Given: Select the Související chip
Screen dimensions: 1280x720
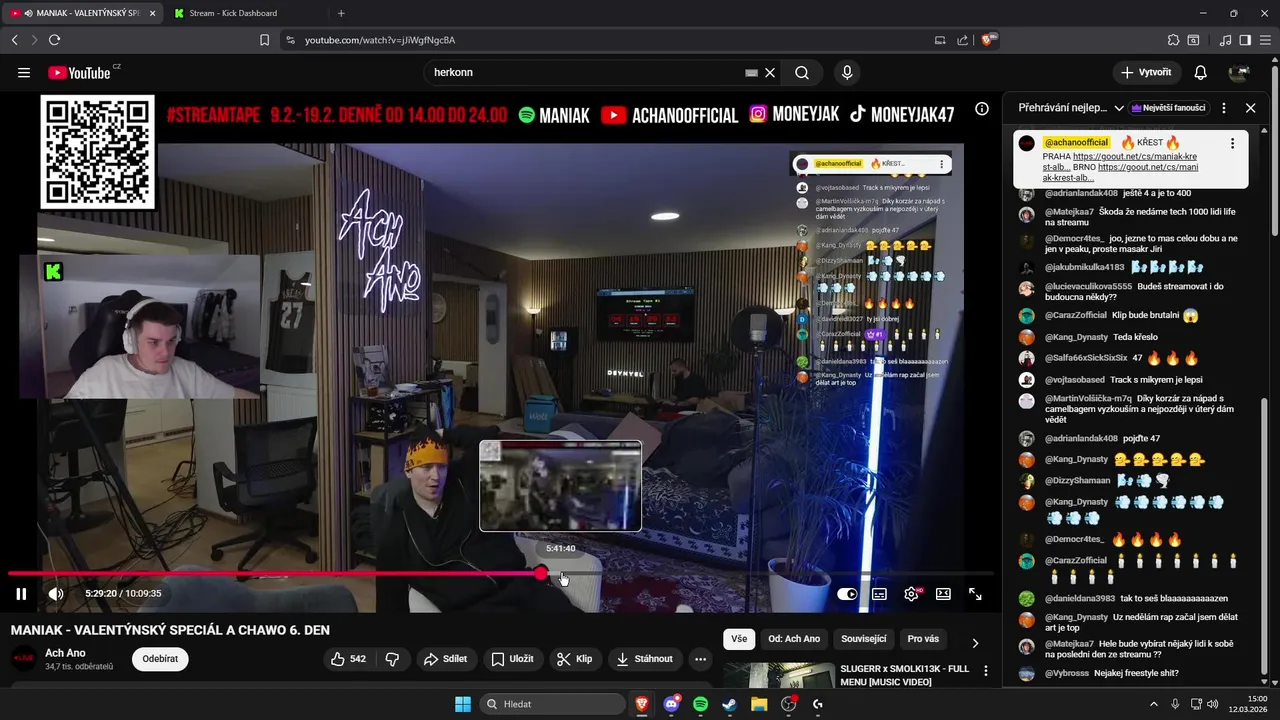Looking at the screenshot, I should pos(864,639).
